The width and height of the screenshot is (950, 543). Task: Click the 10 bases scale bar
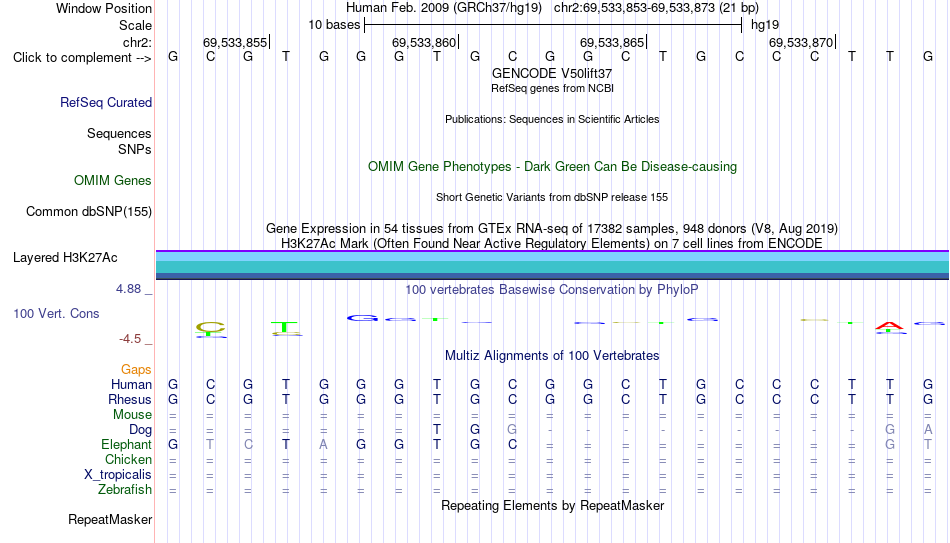click(553, 25)
